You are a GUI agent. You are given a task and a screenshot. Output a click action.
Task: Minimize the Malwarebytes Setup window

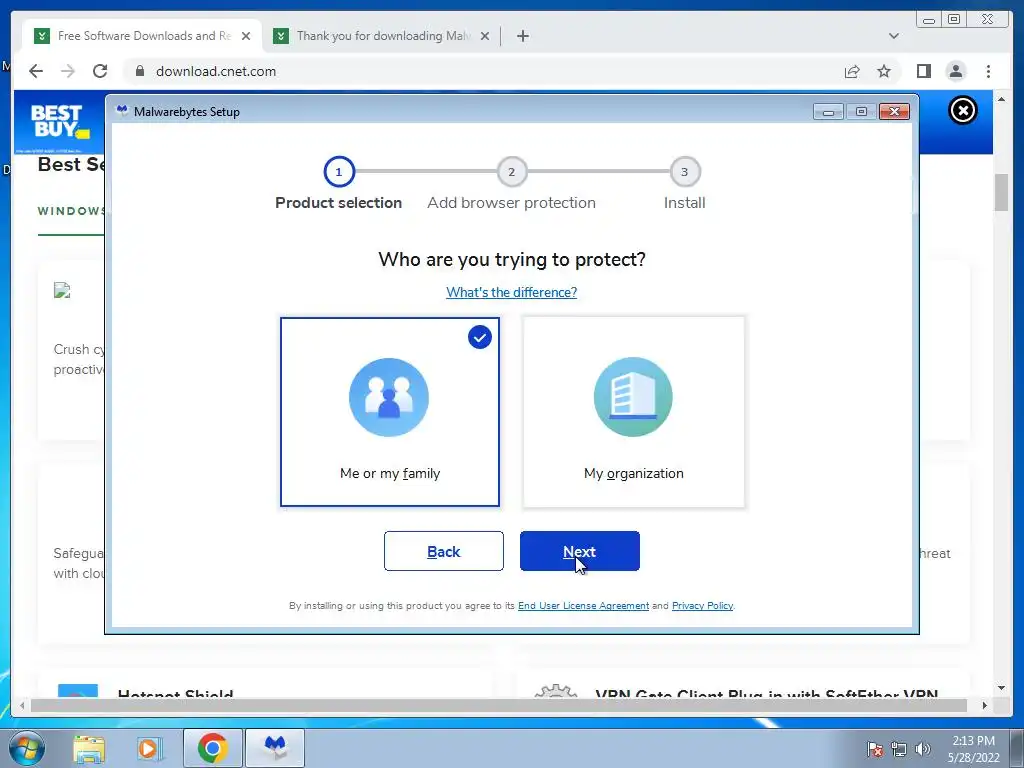click(x=828, y=112)
